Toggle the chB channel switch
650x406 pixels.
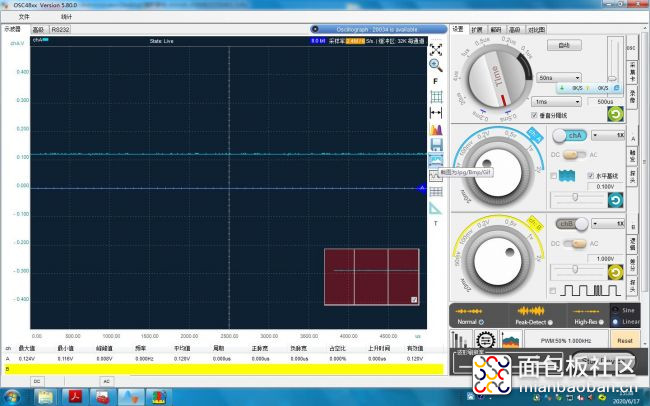(x=572, y=224)
